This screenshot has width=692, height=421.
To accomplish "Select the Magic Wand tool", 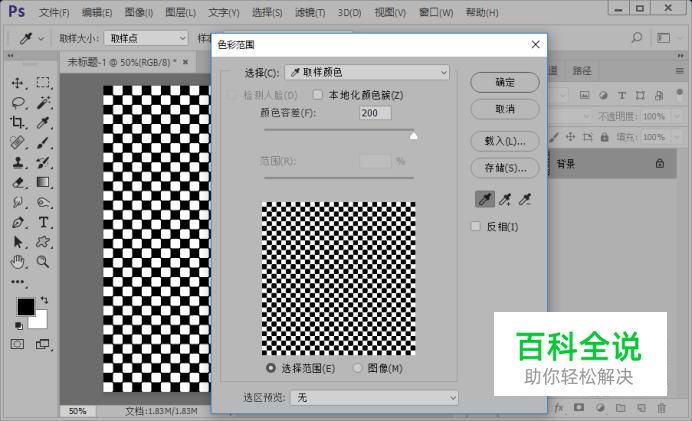I will [x=43, y=102].
